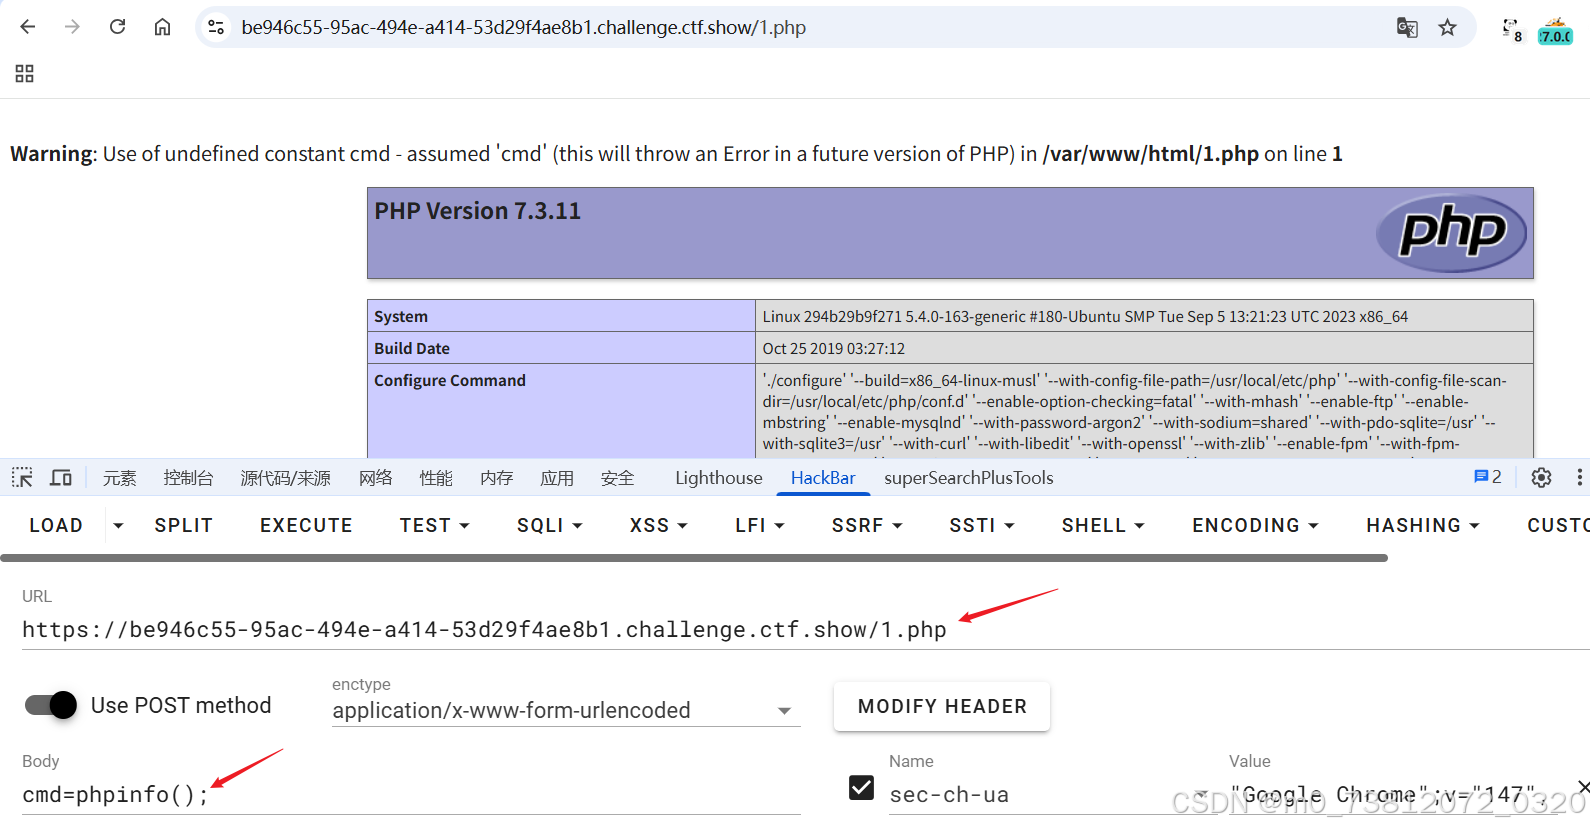Click the HackBar toolbar horizontal scrollbar
The height and width of the screenshot is (830, 1590).
click(x=694, y=557)
